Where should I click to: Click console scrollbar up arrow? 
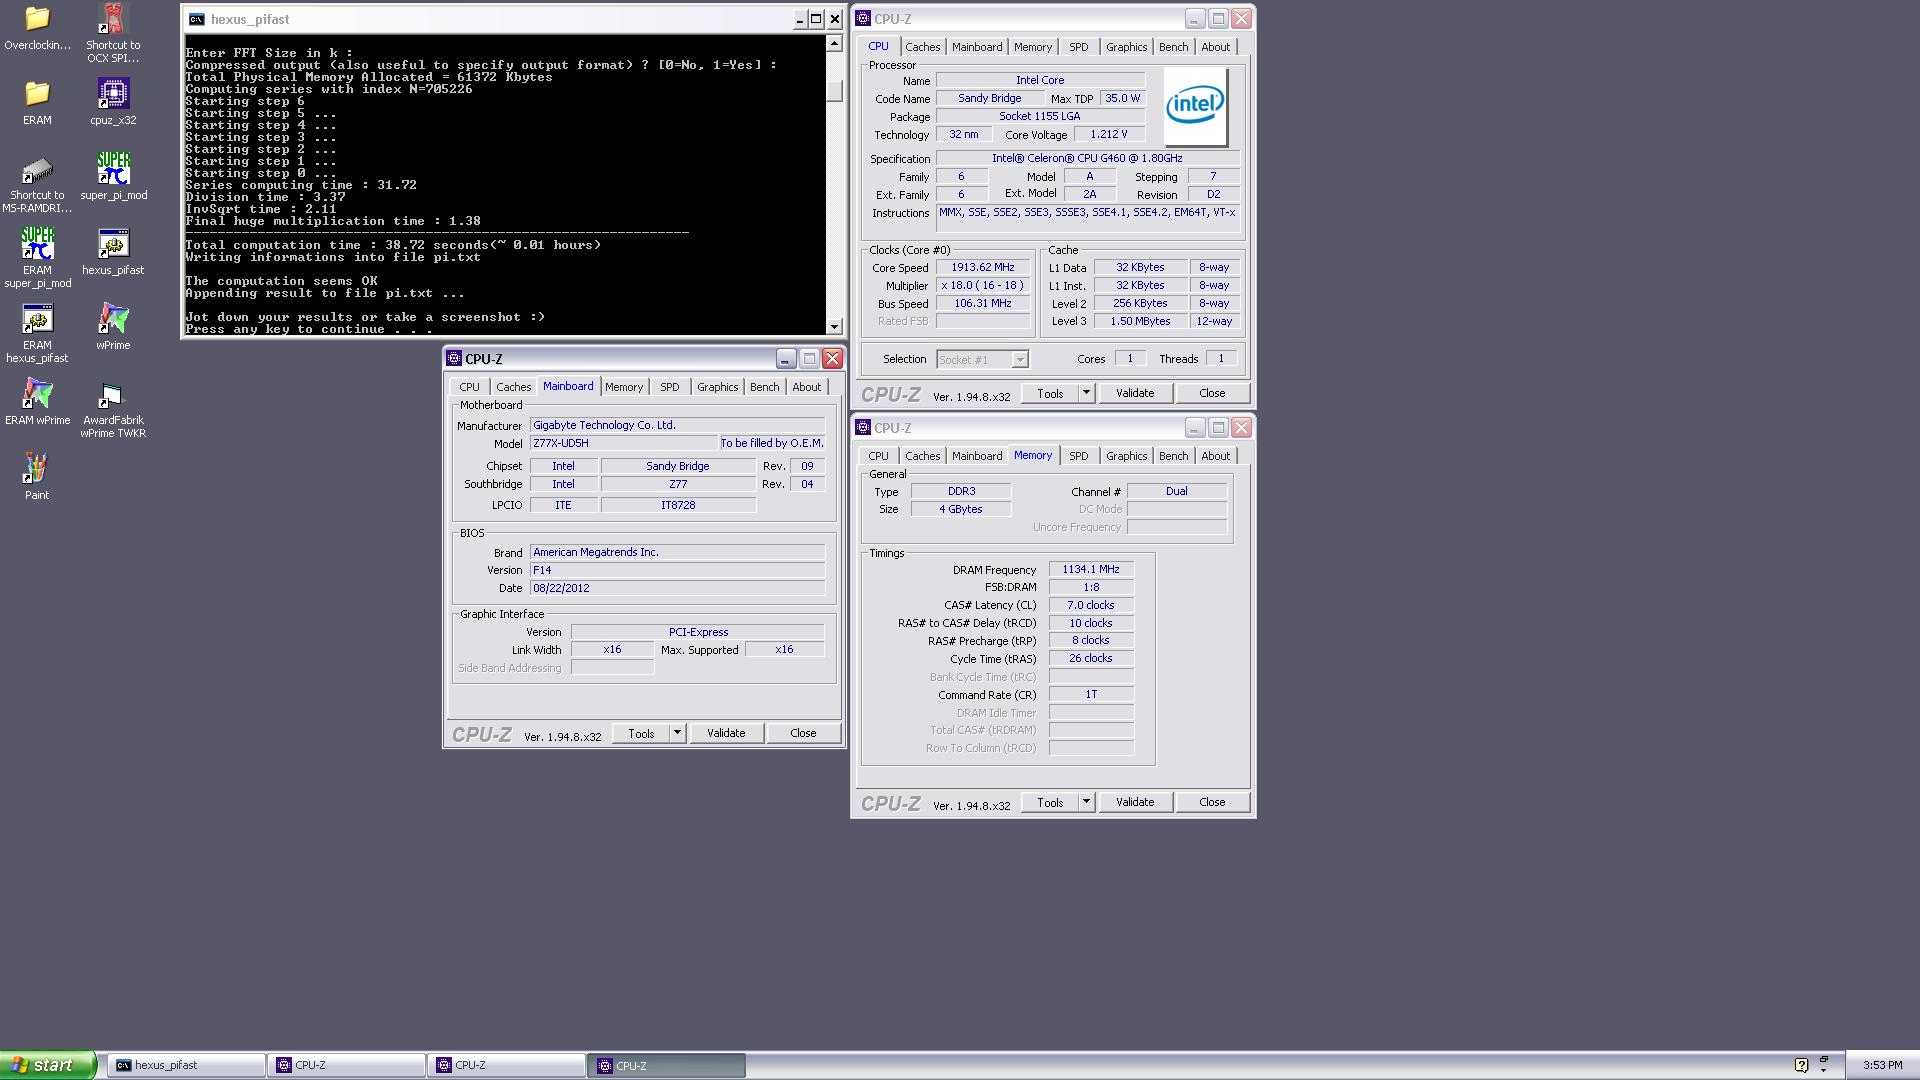point(834,43)
